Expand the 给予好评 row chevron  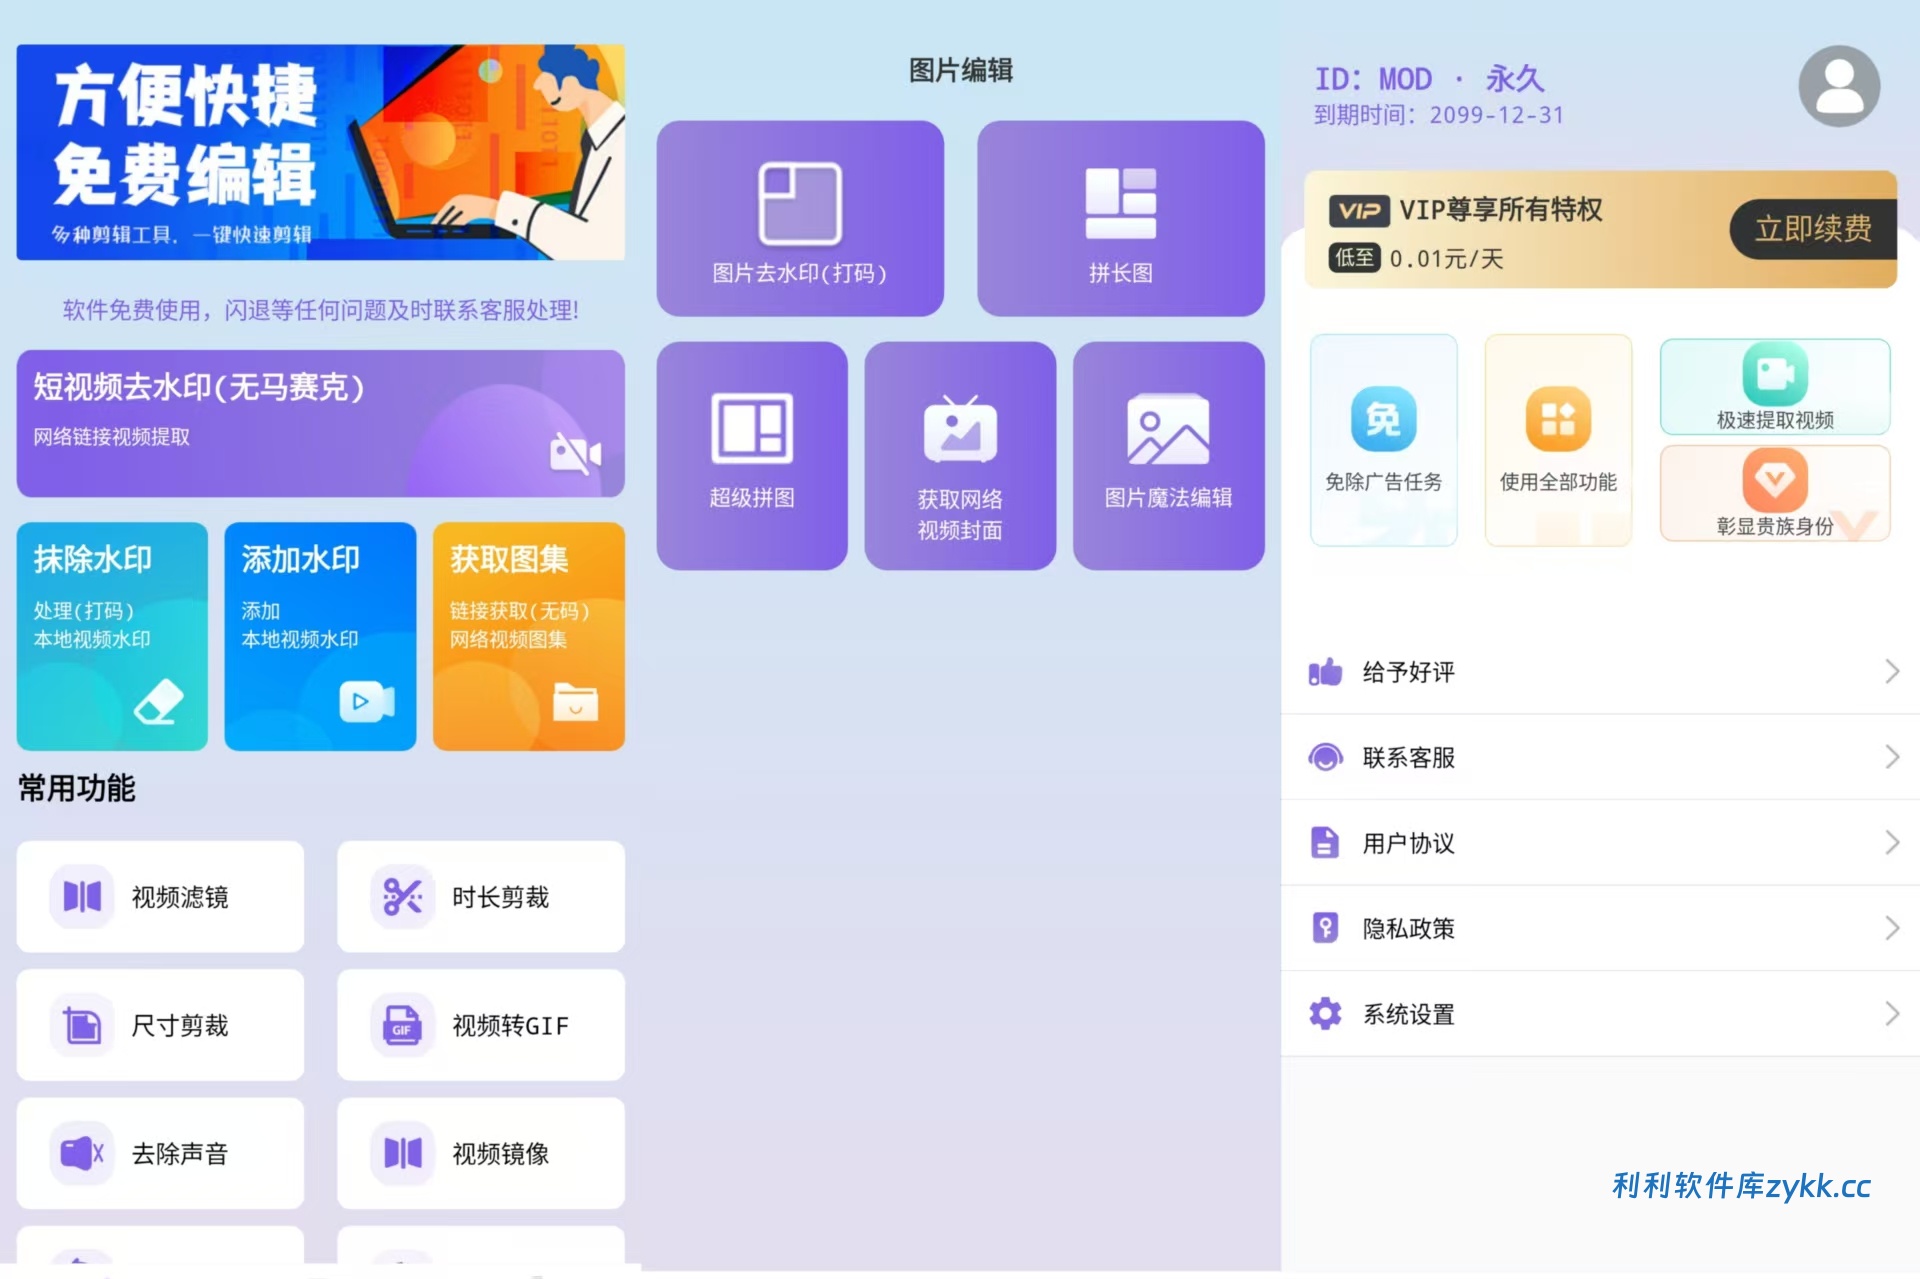click(1891, 672)
